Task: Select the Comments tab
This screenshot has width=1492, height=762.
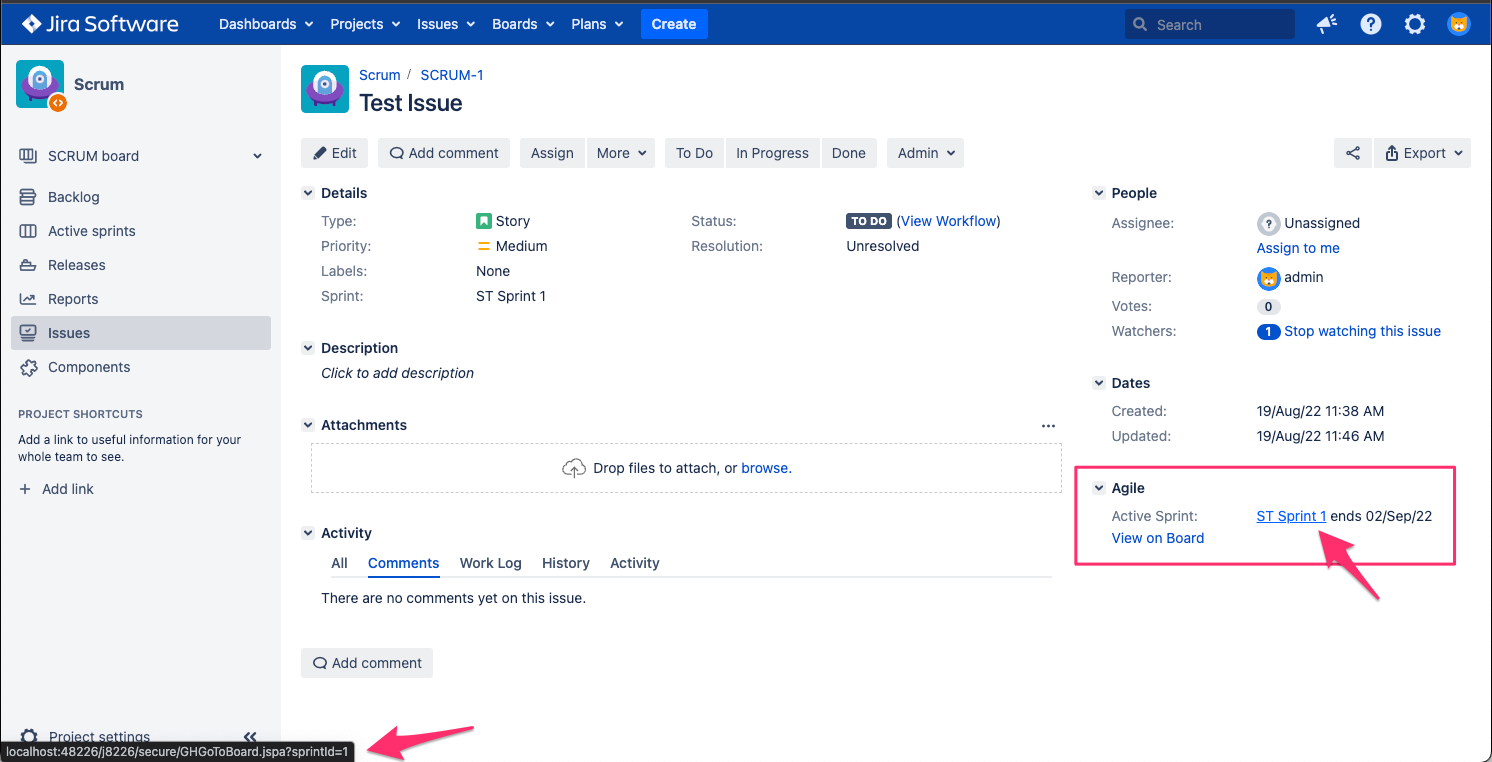Action: coord(403,563)
